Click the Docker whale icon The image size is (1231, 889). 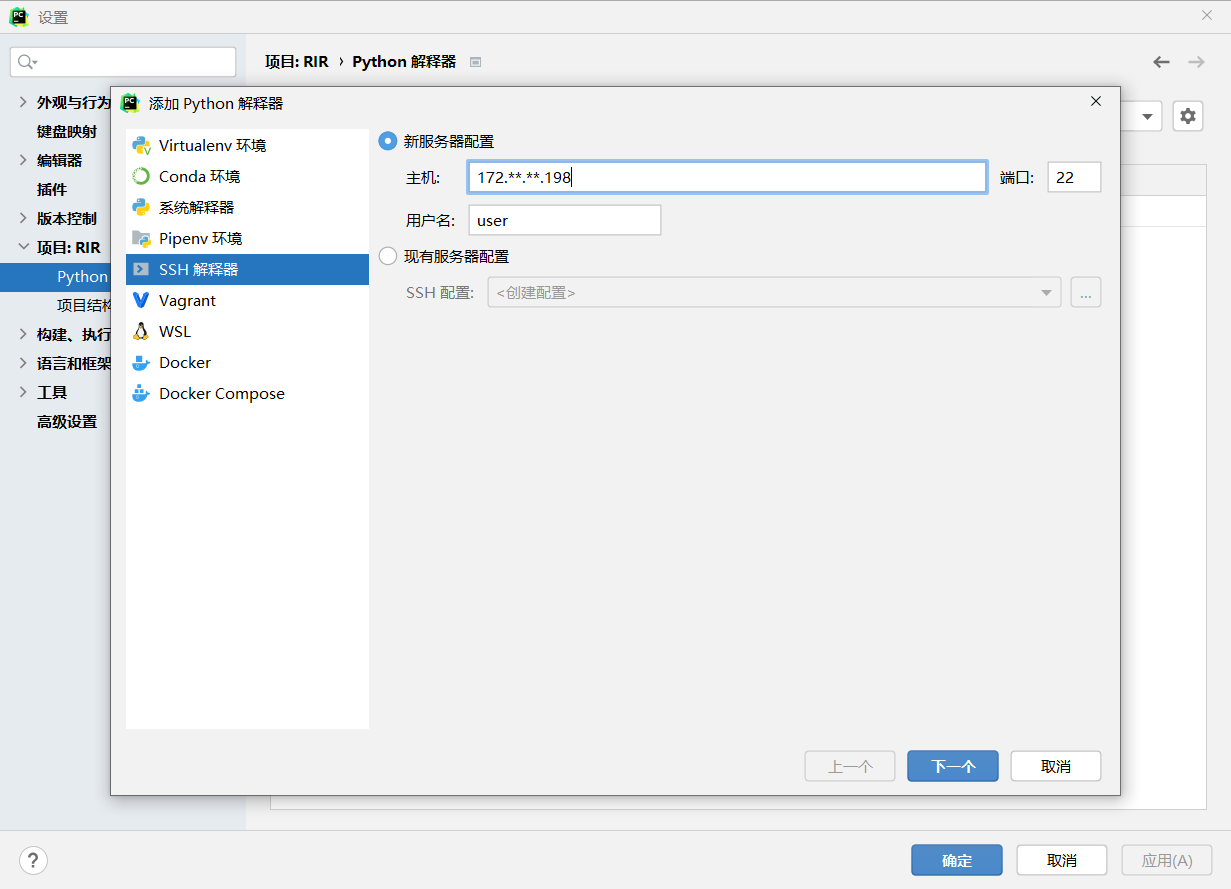(x=141, y=362)
